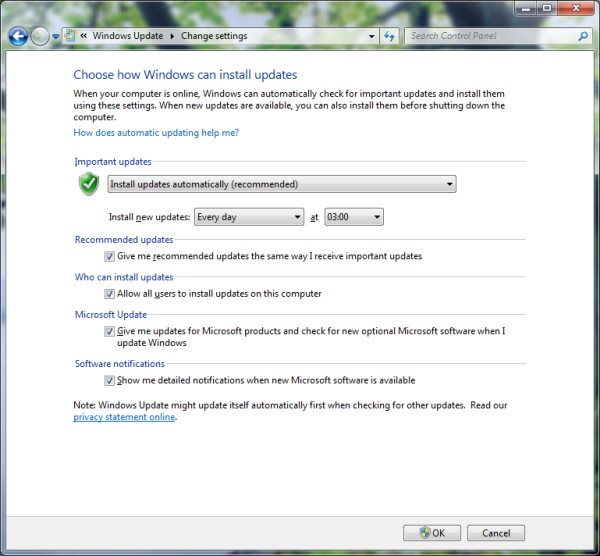Toggle Give me updates for Microsoft products
Viewport: 600px width, 556px height.
[109, 331]
